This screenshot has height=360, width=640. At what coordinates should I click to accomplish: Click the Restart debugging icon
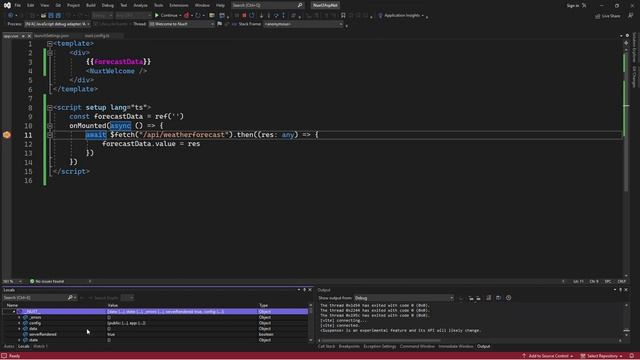[252, 16]
